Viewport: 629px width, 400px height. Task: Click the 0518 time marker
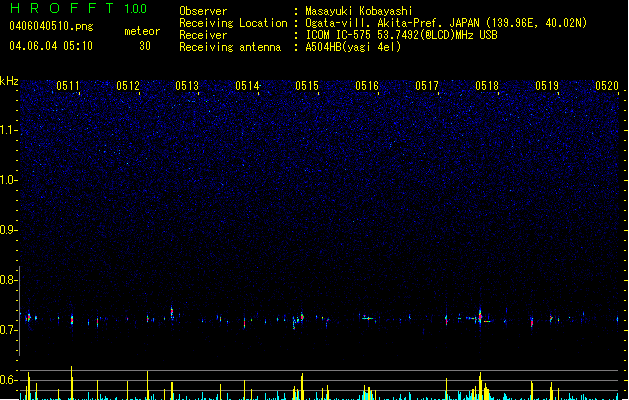click(x=487, y=86)
